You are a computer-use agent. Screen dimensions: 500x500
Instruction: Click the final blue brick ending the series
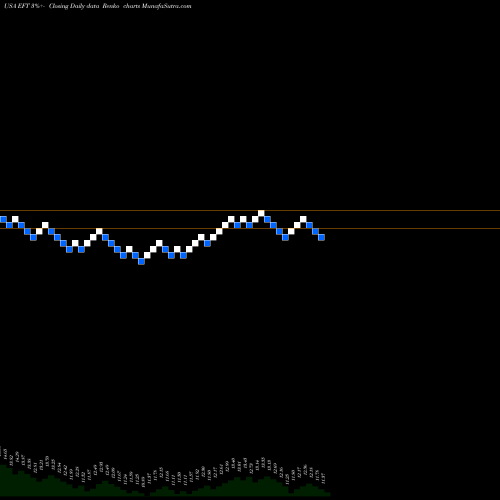click(x=321, y=237)
